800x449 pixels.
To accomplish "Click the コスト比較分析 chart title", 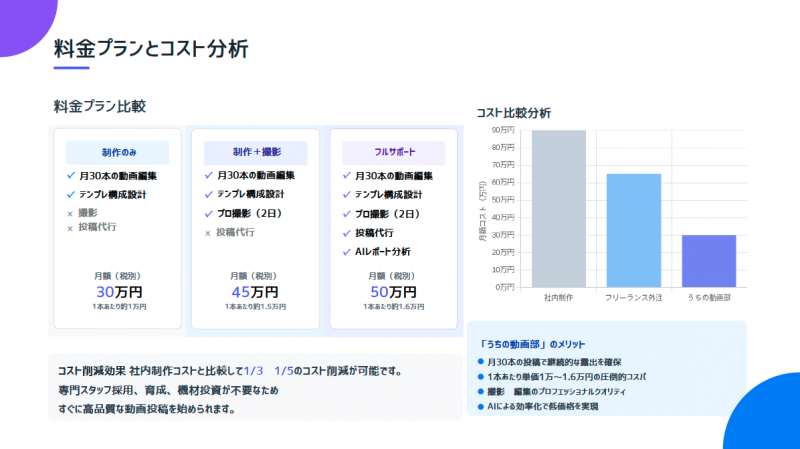I will (513, 113).
